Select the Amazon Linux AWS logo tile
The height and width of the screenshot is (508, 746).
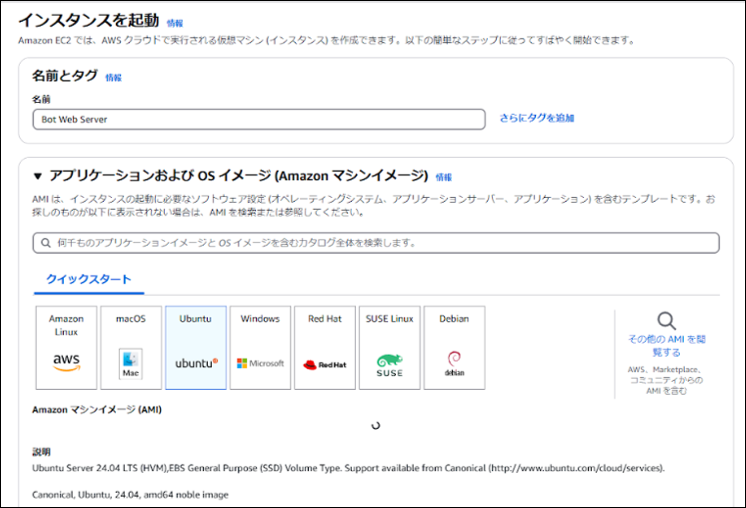(66, 348)
